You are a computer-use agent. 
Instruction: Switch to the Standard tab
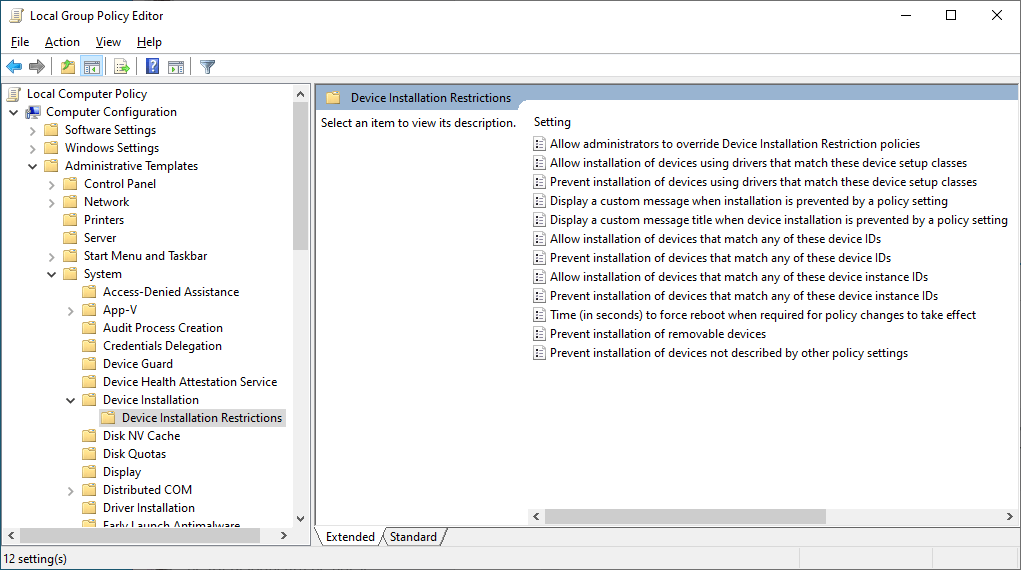pos(413,537)
